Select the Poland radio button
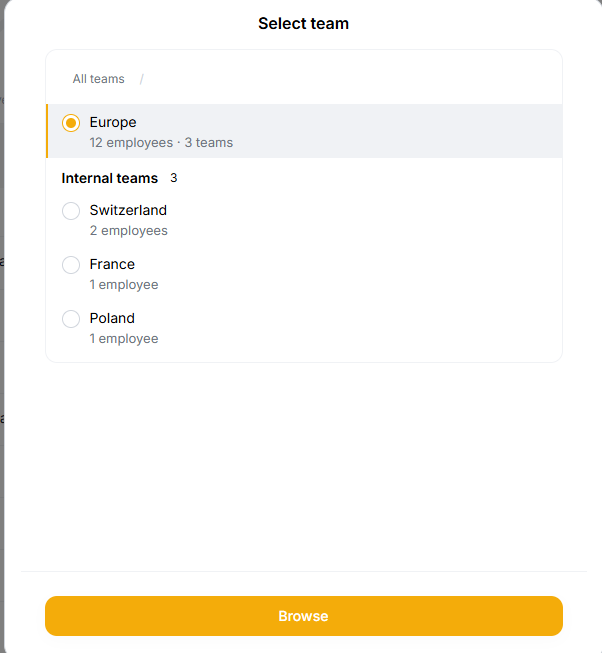Screen dimensions: 602x653 [x=71, y=319]
